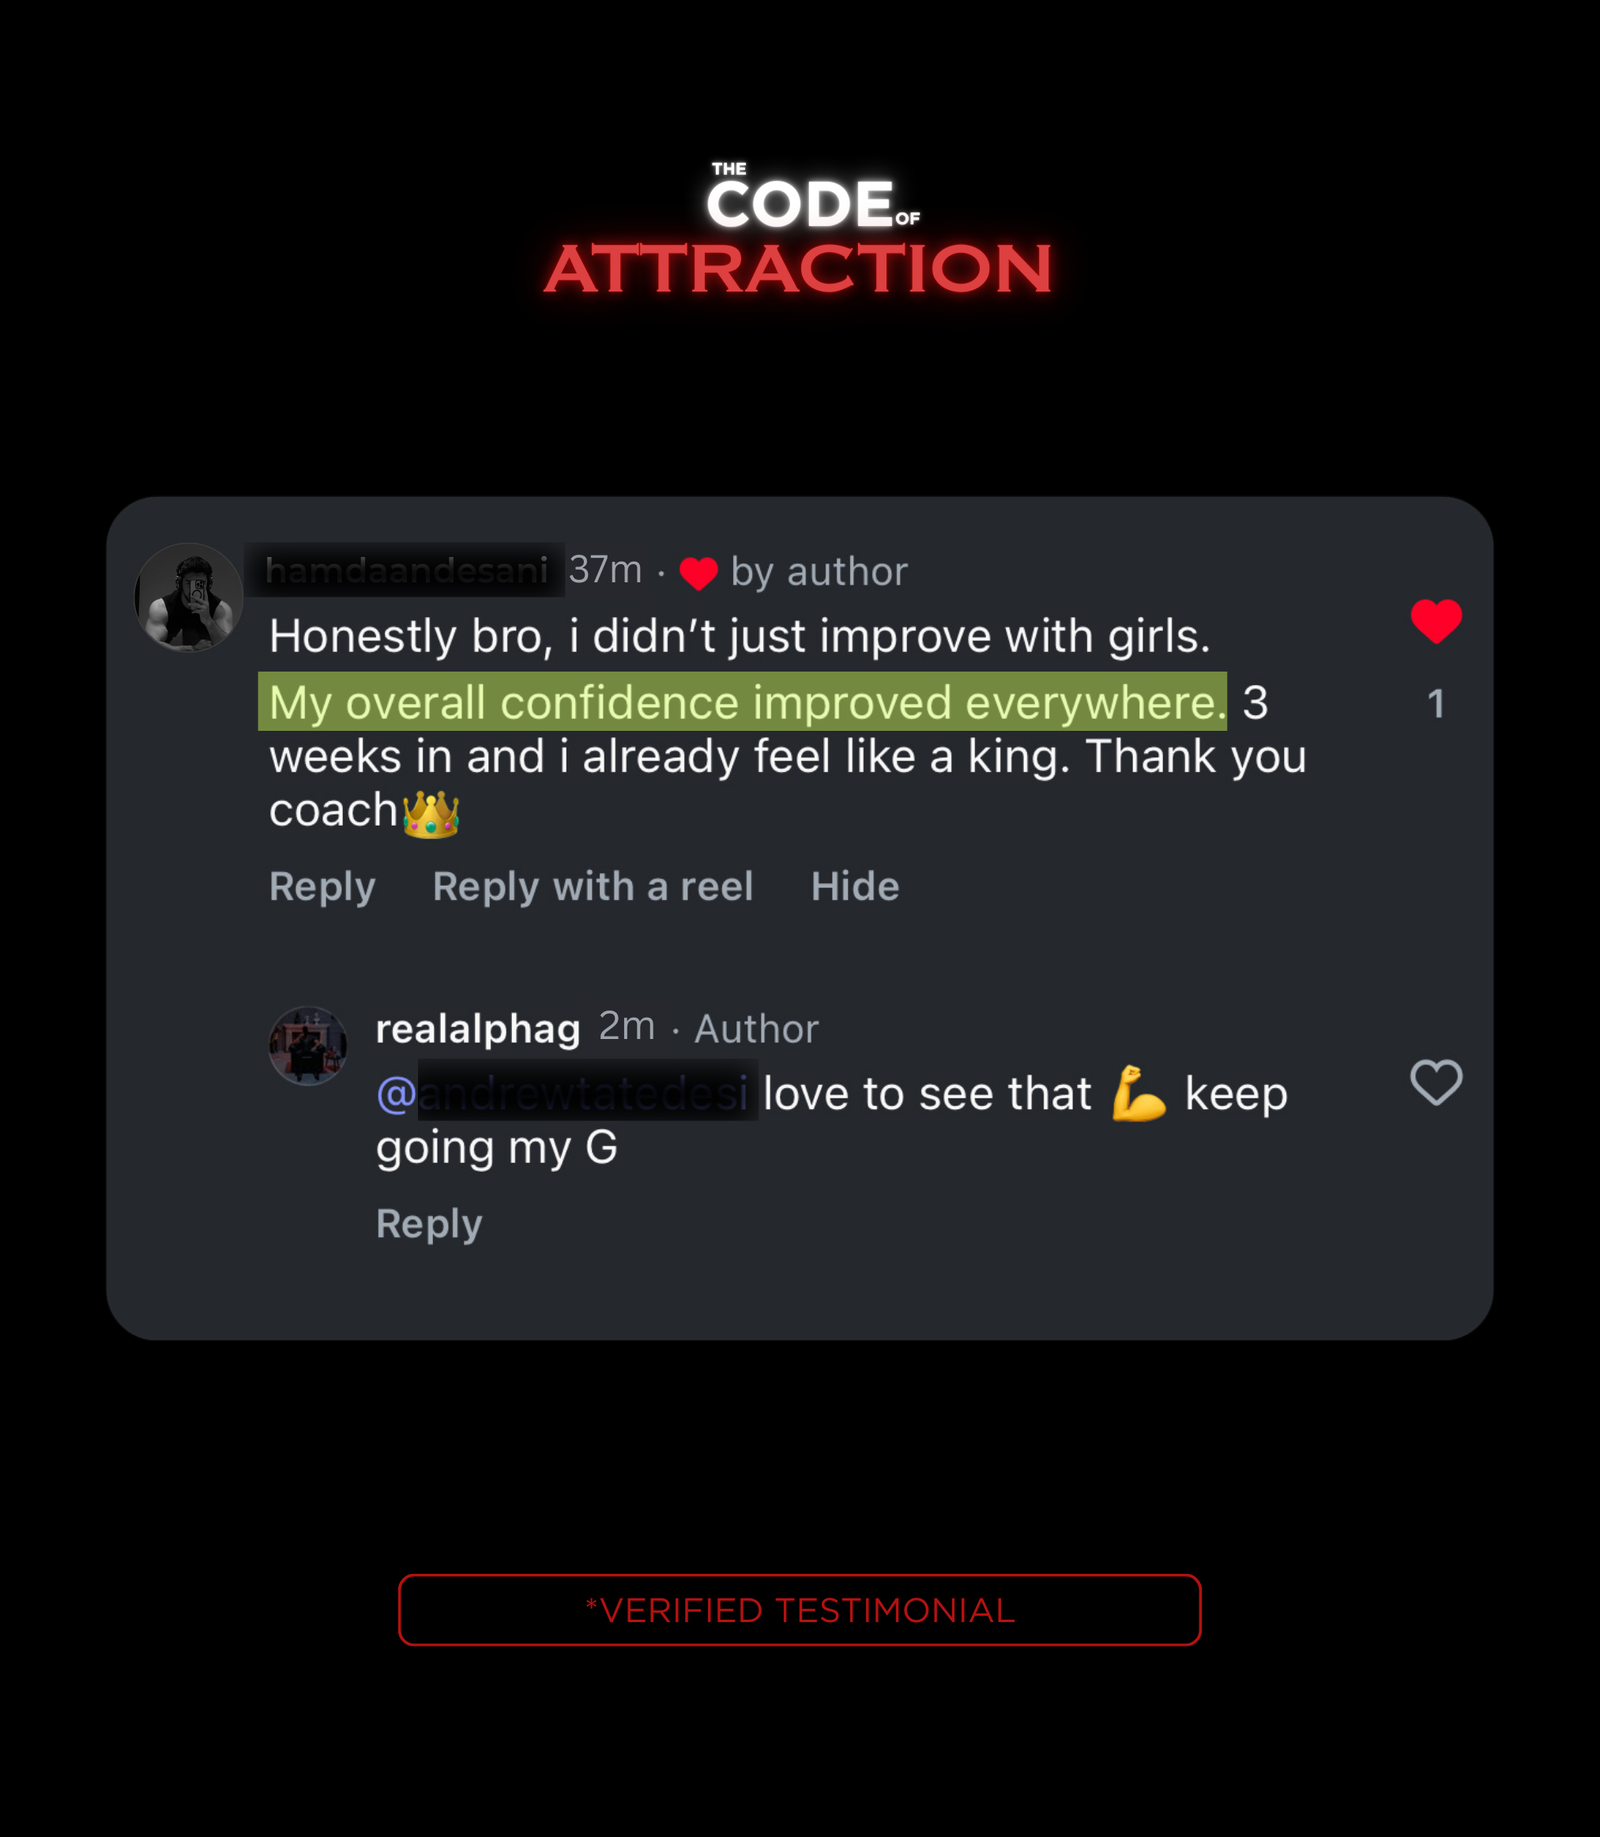
Task: Click Reply under the first comment
Action: [322, 887]
